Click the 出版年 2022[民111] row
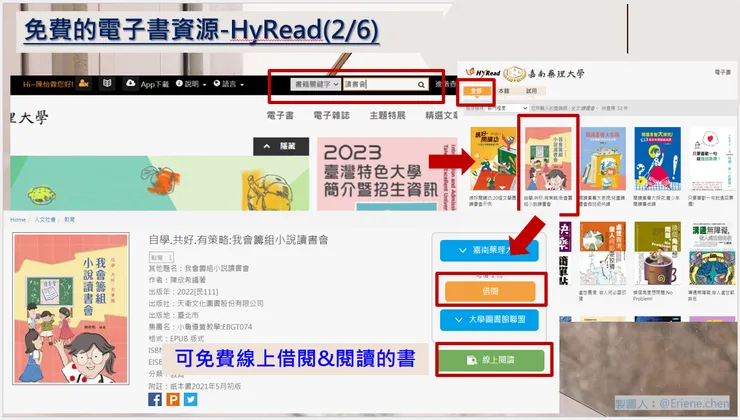This screenshot has width=740, height=420. click(x=184, y=292)
